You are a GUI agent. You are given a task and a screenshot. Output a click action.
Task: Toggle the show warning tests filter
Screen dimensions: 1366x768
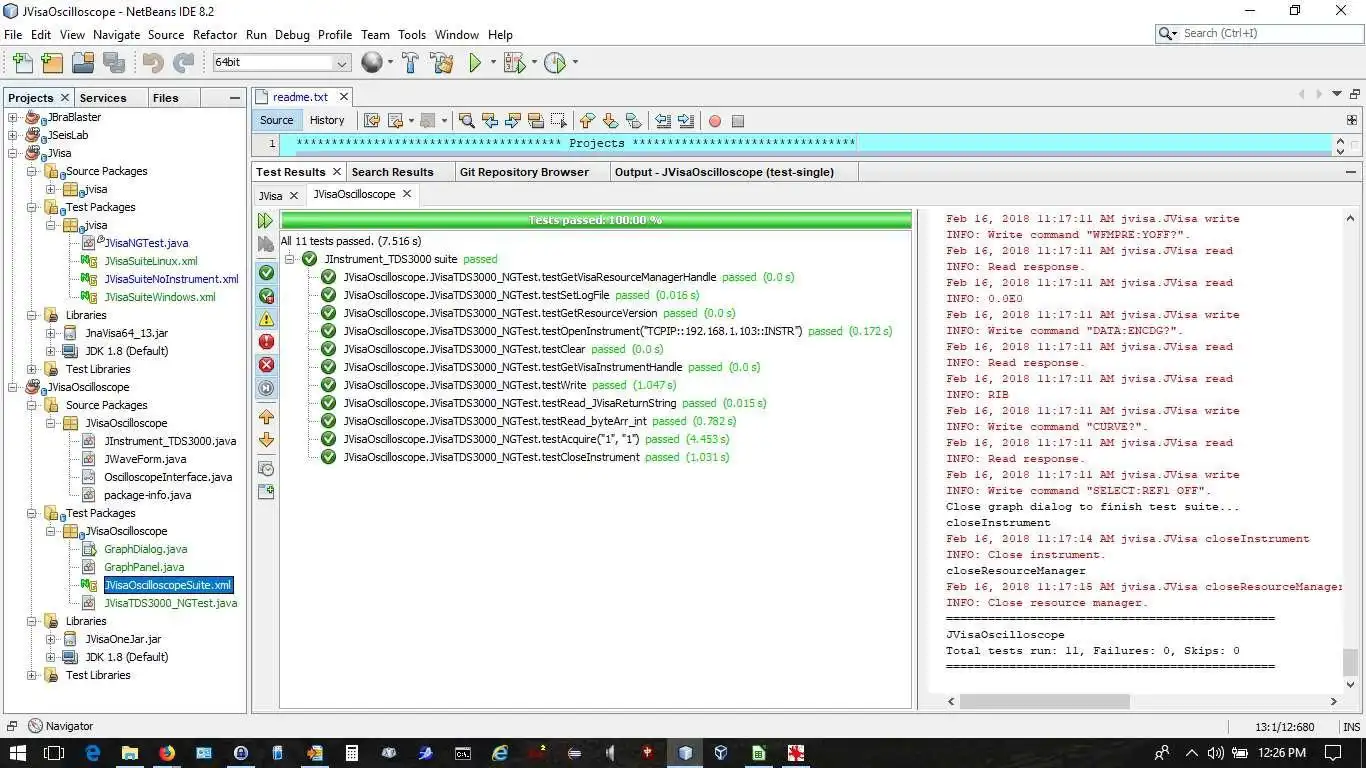point(266,319)
